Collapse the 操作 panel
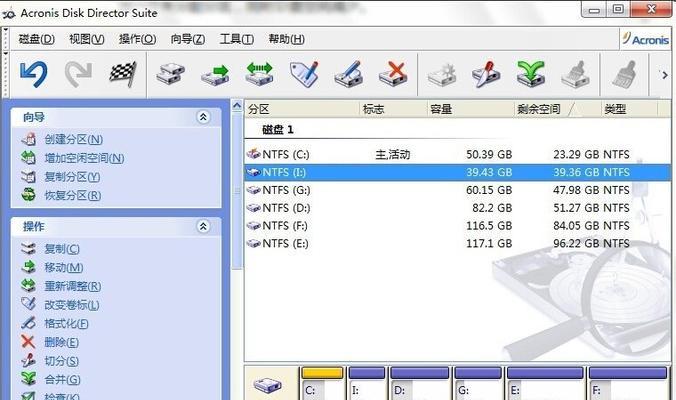The image size is (676, 400). click(x=203, y=226)
